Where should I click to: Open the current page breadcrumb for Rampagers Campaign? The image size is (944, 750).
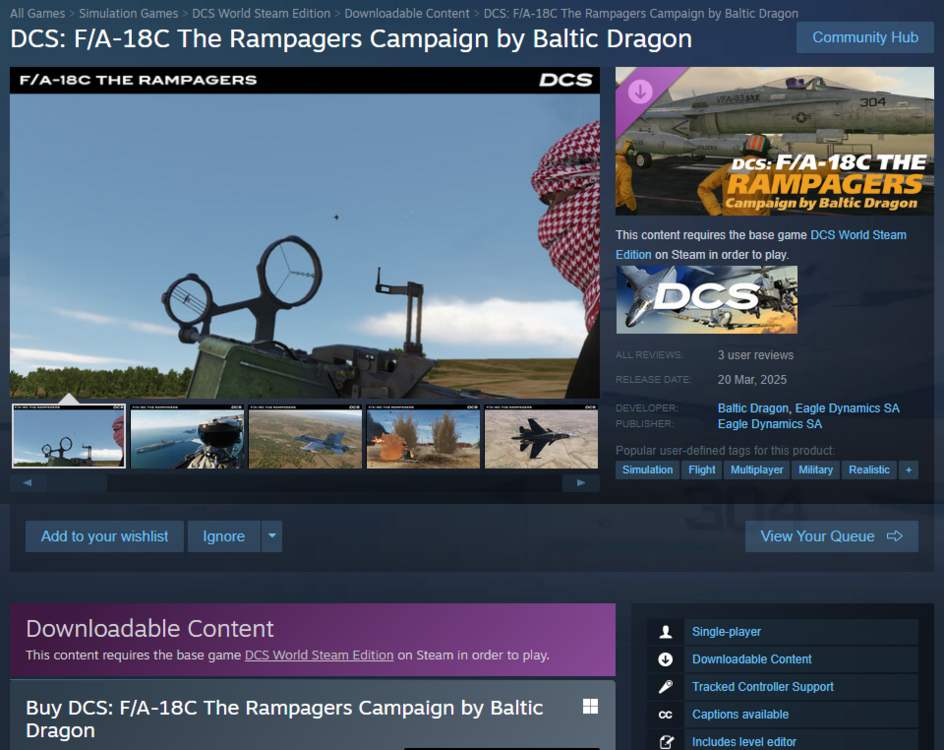pyautogui.click(x=641, y=13)
